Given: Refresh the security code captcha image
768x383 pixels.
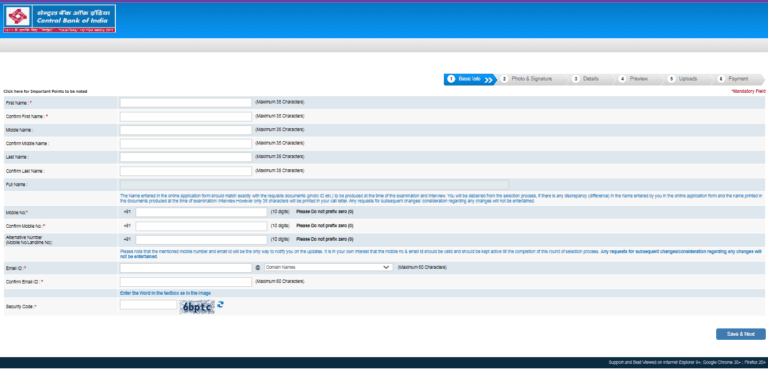Looking at the screenshot, I should point(220,305).
